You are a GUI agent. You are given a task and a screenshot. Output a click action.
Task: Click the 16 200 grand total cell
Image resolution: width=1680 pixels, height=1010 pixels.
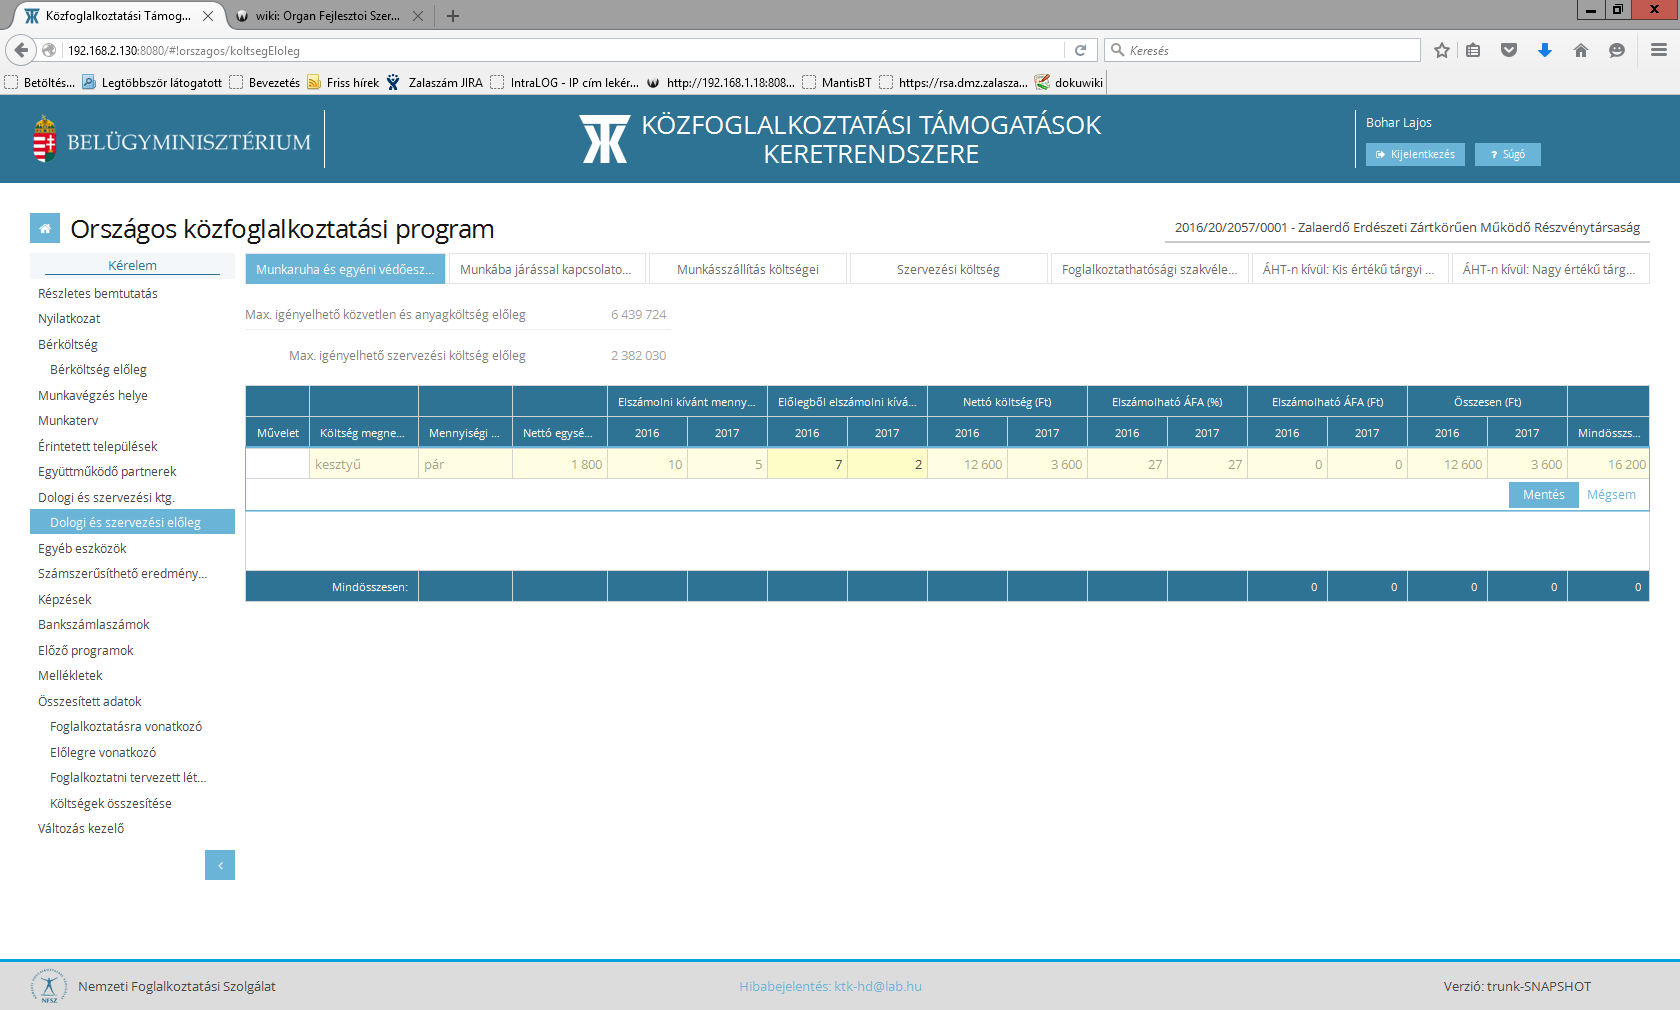pos(1608,464)
